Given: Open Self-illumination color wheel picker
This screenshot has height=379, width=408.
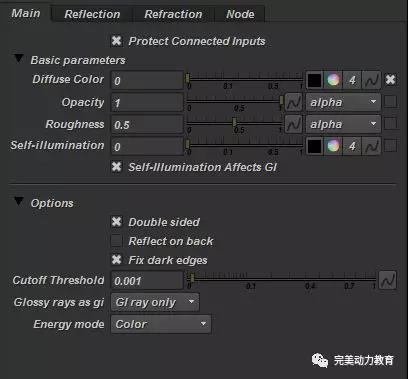Looking at the screenshot, I should click(333, 146).
